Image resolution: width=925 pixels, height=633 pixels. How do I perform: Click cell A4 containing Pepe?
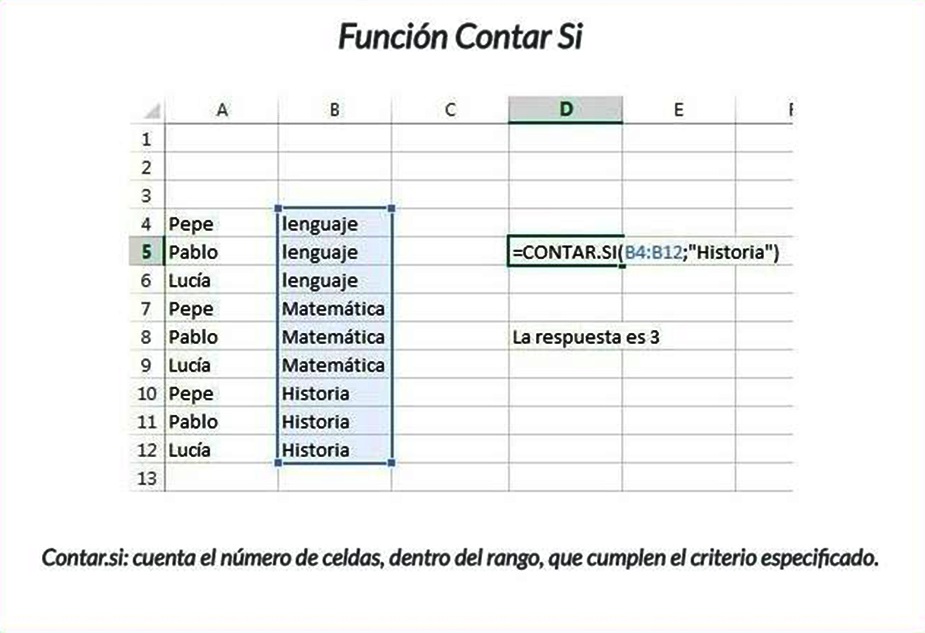(222, 224)
